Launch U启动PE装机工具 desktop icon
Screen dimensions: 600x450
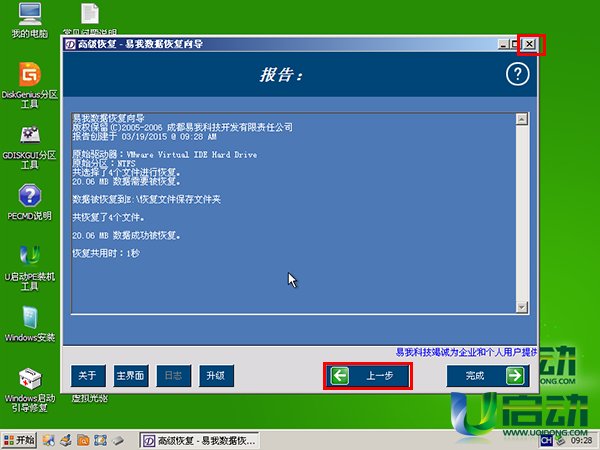[30, 257]
